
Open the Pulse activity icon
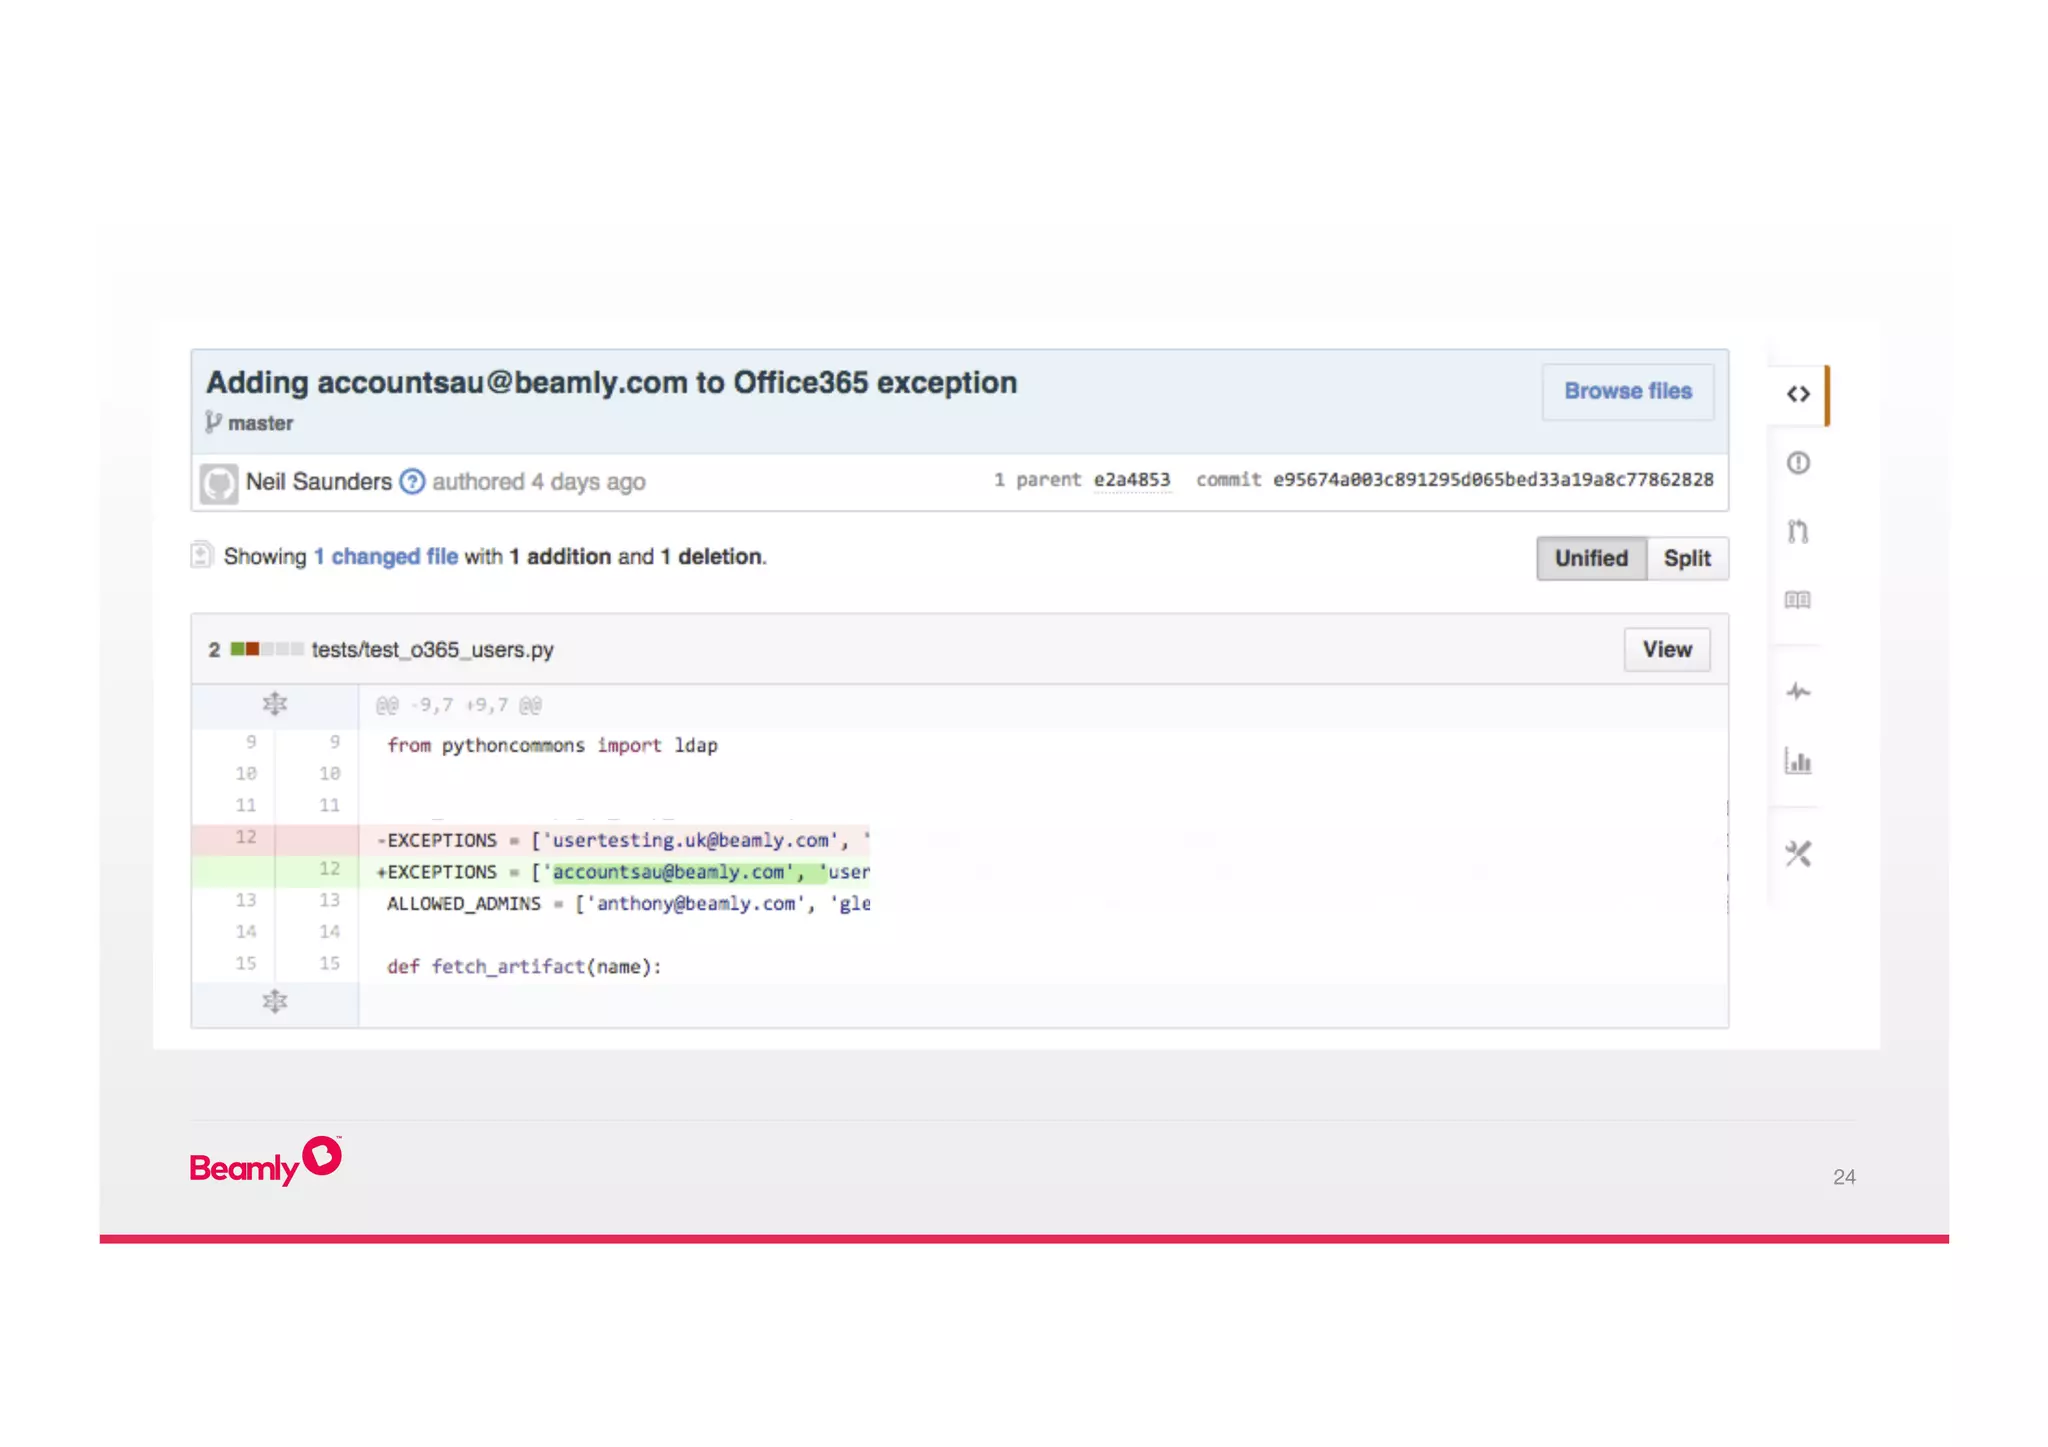[1798, 691]
